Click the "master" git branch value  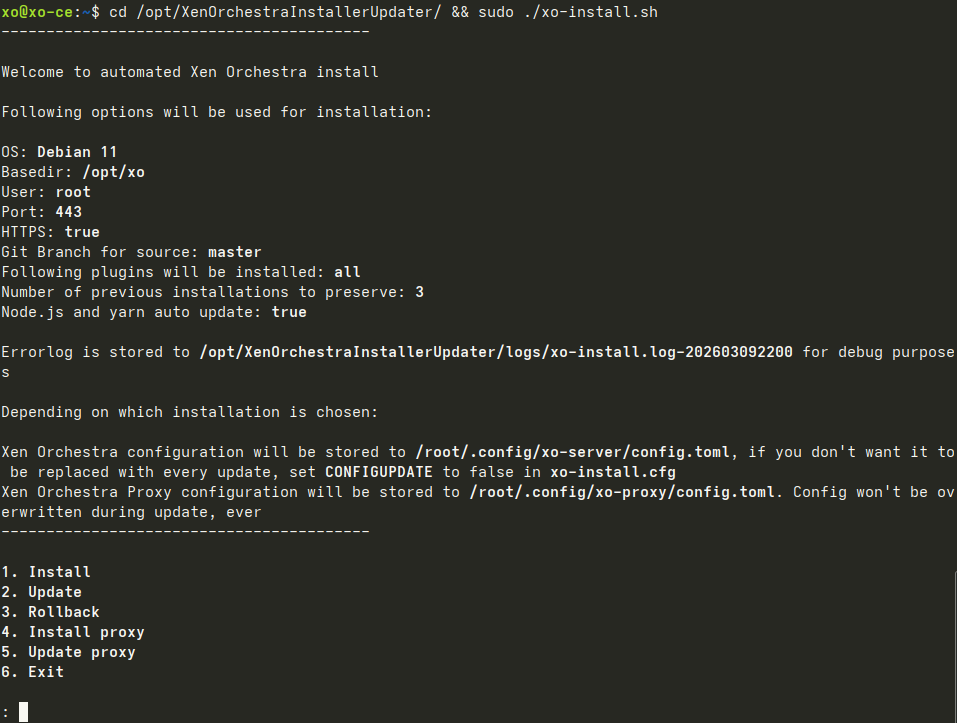tap(235, 252)
